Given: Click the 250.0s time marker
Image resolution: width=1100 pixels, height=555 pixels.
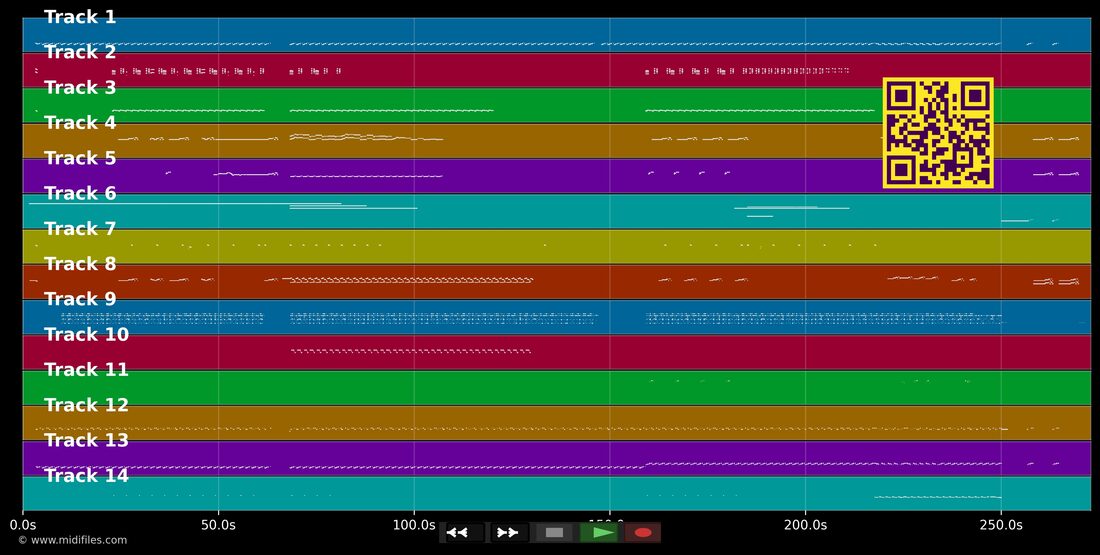Looking at the screenshot, I should (1000, 525).
